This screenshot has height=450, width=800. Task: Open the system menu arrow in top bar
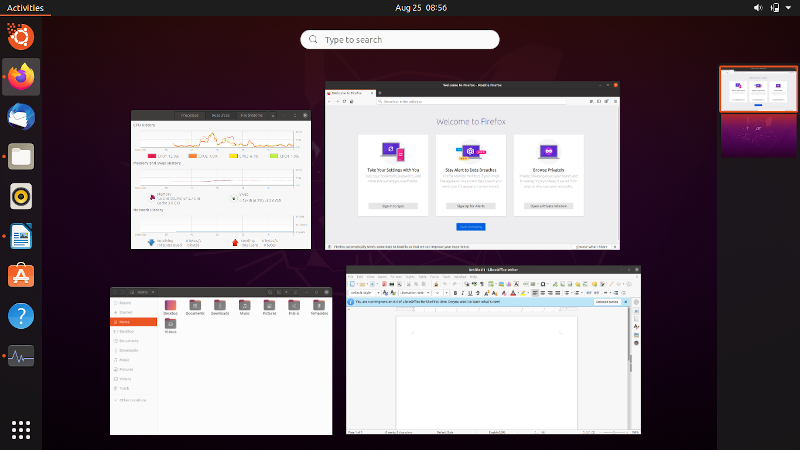[788, 8]
